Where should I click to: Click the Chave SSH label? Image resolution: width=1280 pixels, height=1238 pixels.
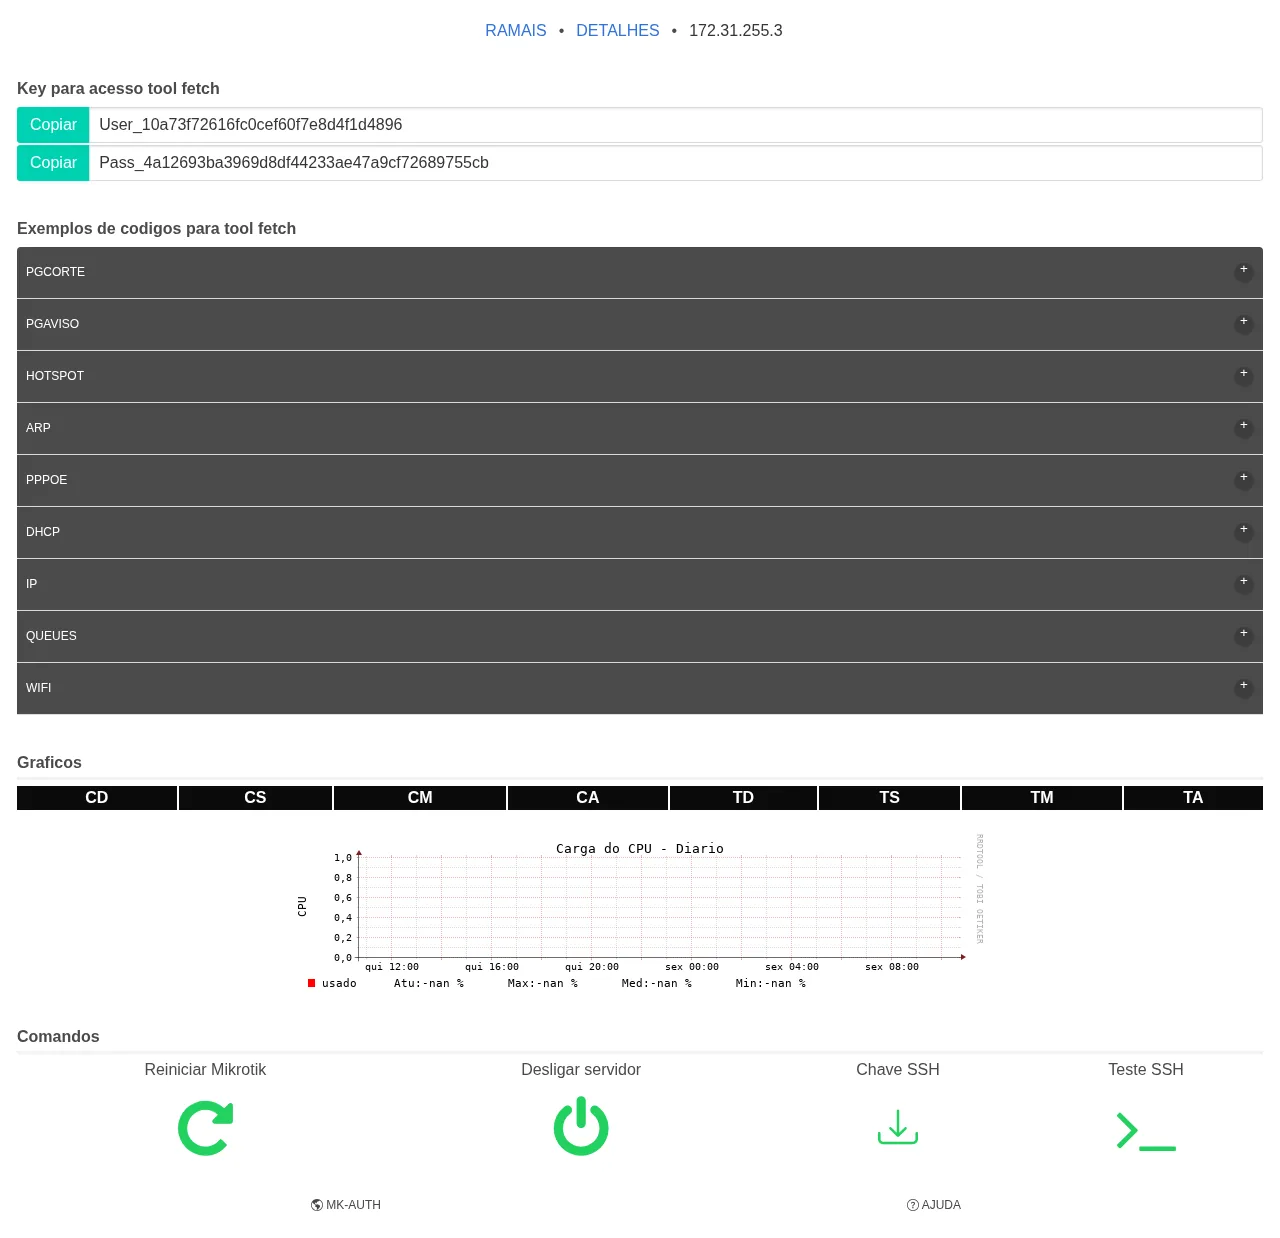tap(898, 1070)
